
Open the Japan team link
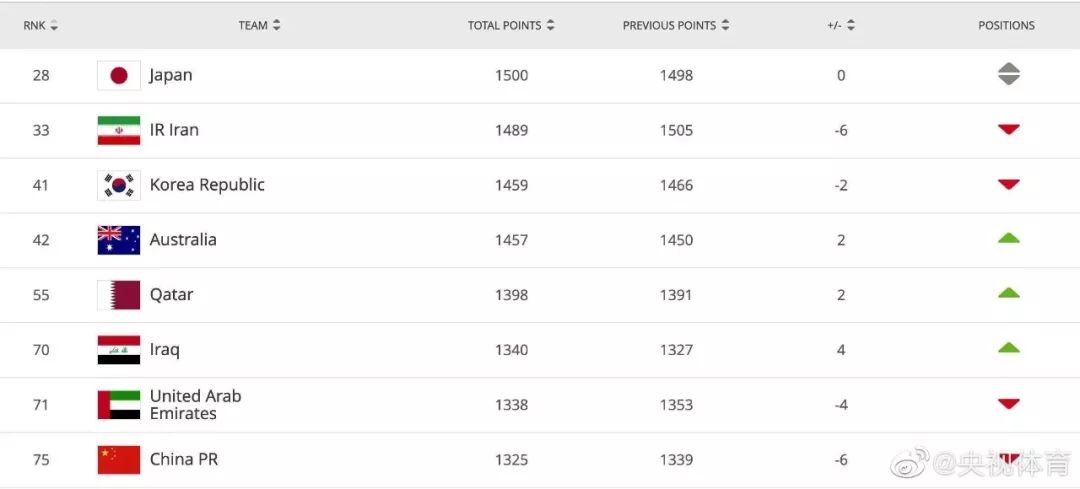click(x=171, y=75)
